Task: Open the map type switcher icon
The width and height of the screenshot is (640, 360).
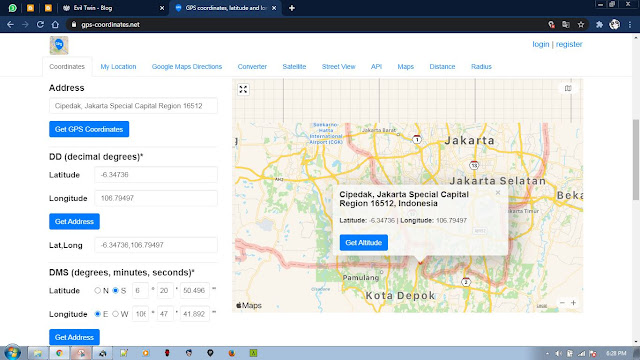Action: [x=568, y=88]
